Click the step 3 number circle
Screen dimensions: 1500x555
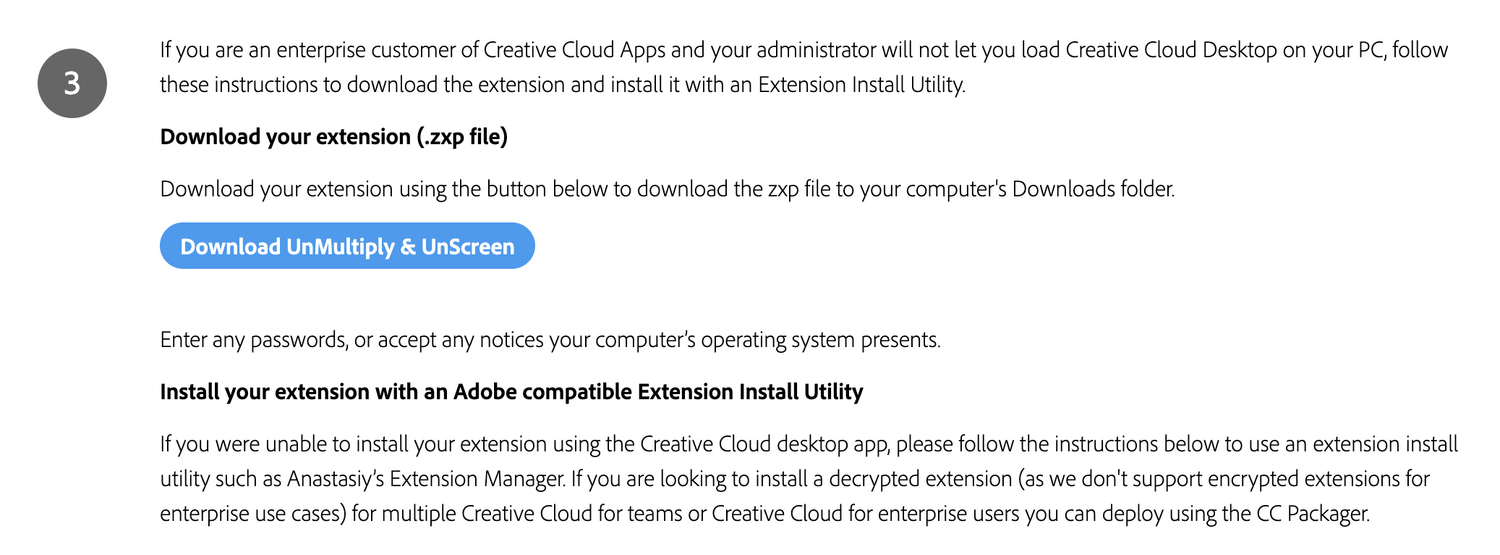click(x=72, y=83)
